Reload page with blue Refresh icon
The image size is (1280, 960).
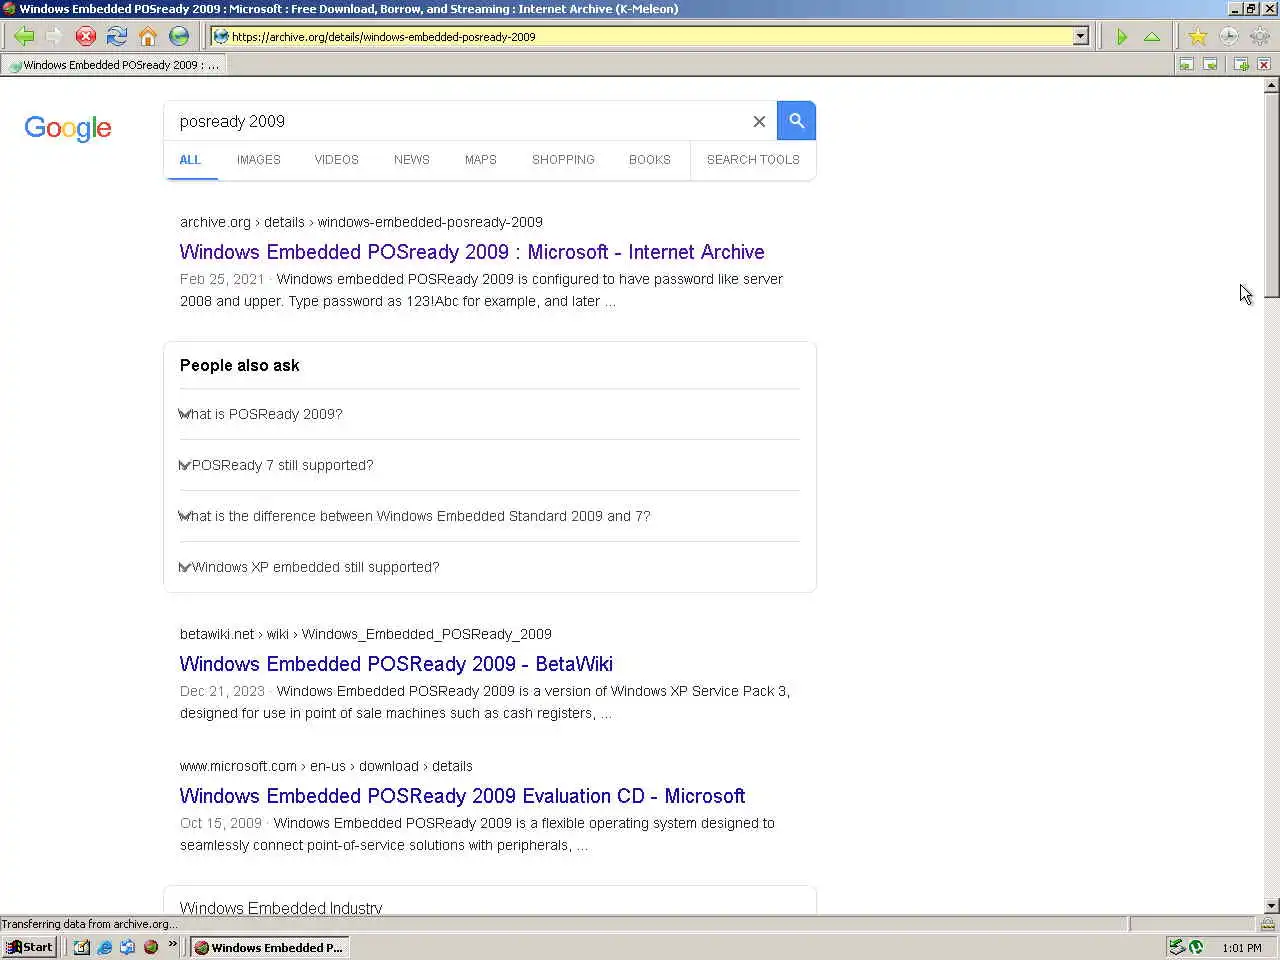[x=117, y=37]
